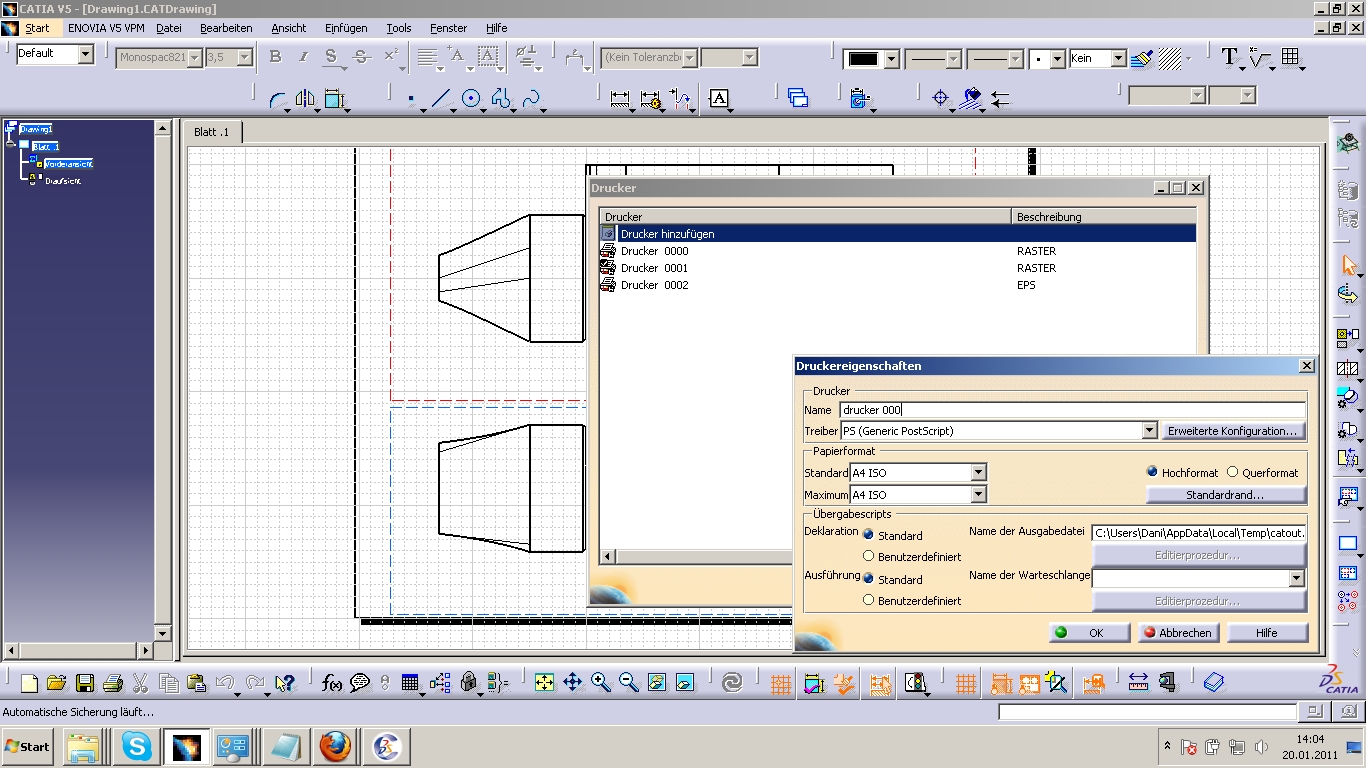Choose Standard for Ausführung
Viewport: 1366px width, 768px height.
[868, 578]
